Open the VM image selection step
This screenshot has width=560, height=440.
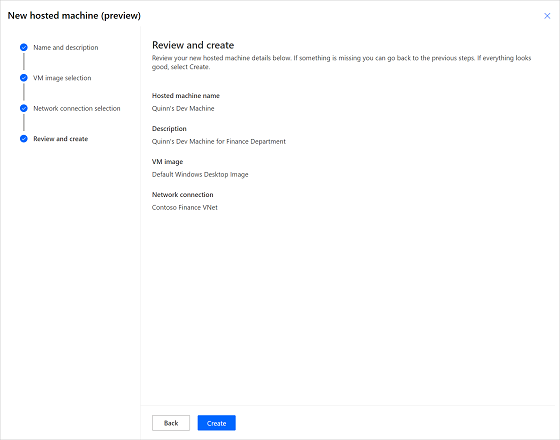62,78
